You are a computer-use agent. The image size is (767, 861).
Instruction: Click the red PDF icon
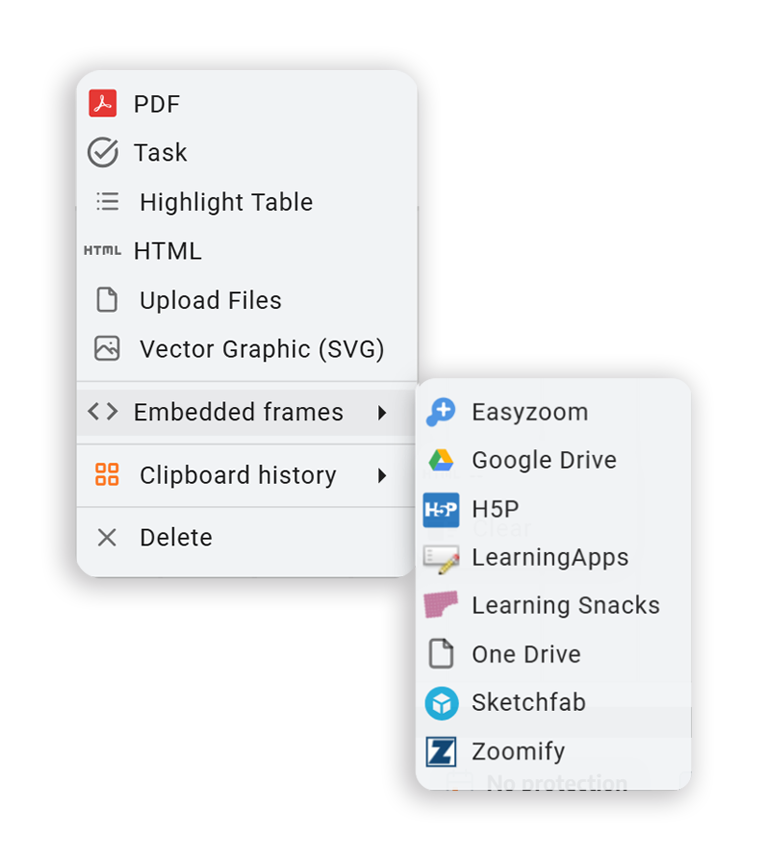[103, 103]
